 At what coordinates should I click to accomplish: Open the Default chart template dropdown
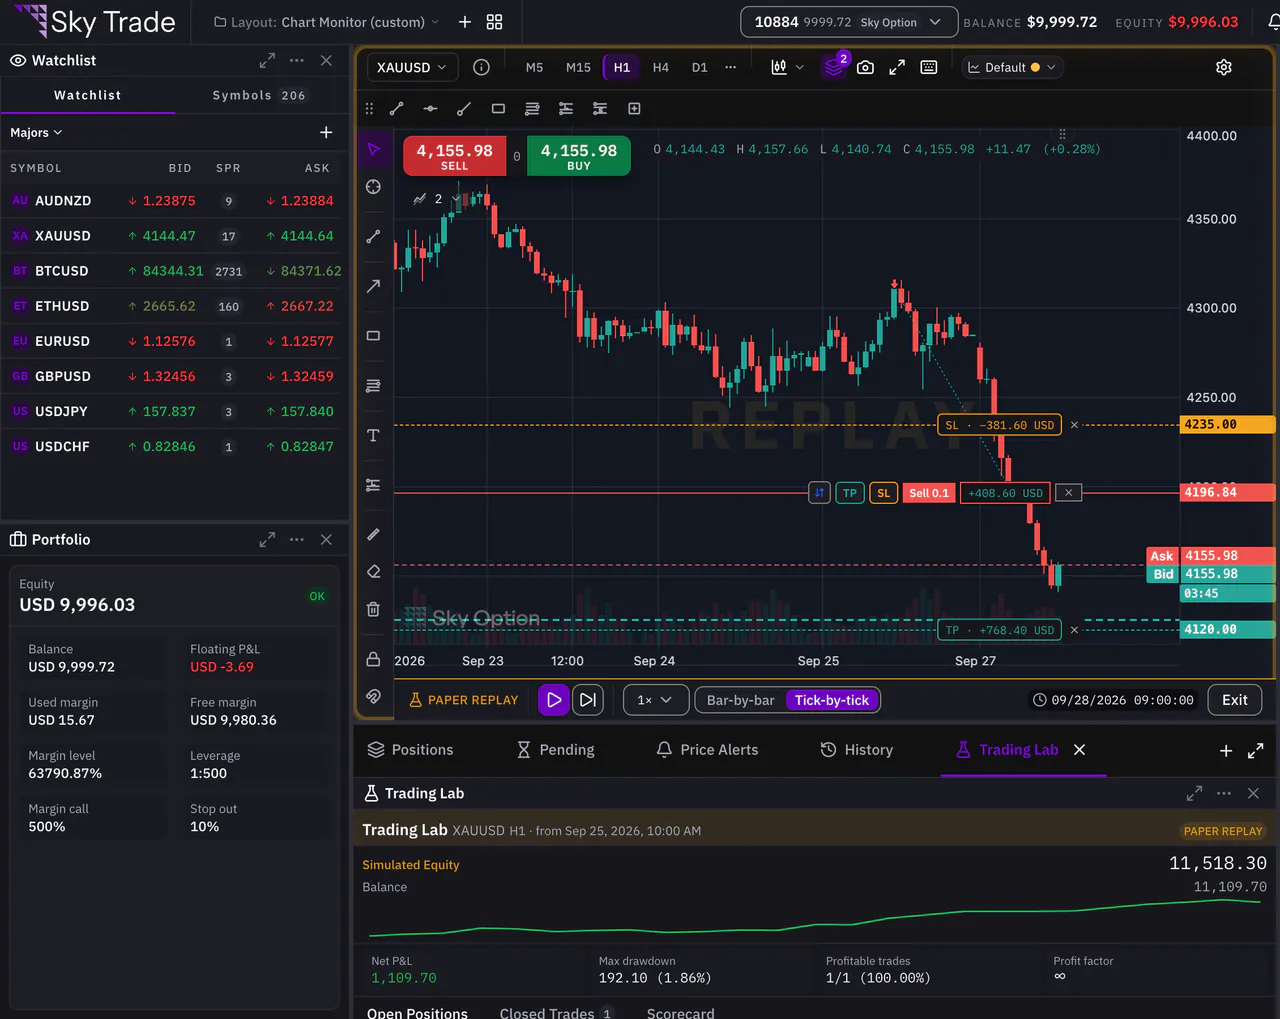[1012, 67]
